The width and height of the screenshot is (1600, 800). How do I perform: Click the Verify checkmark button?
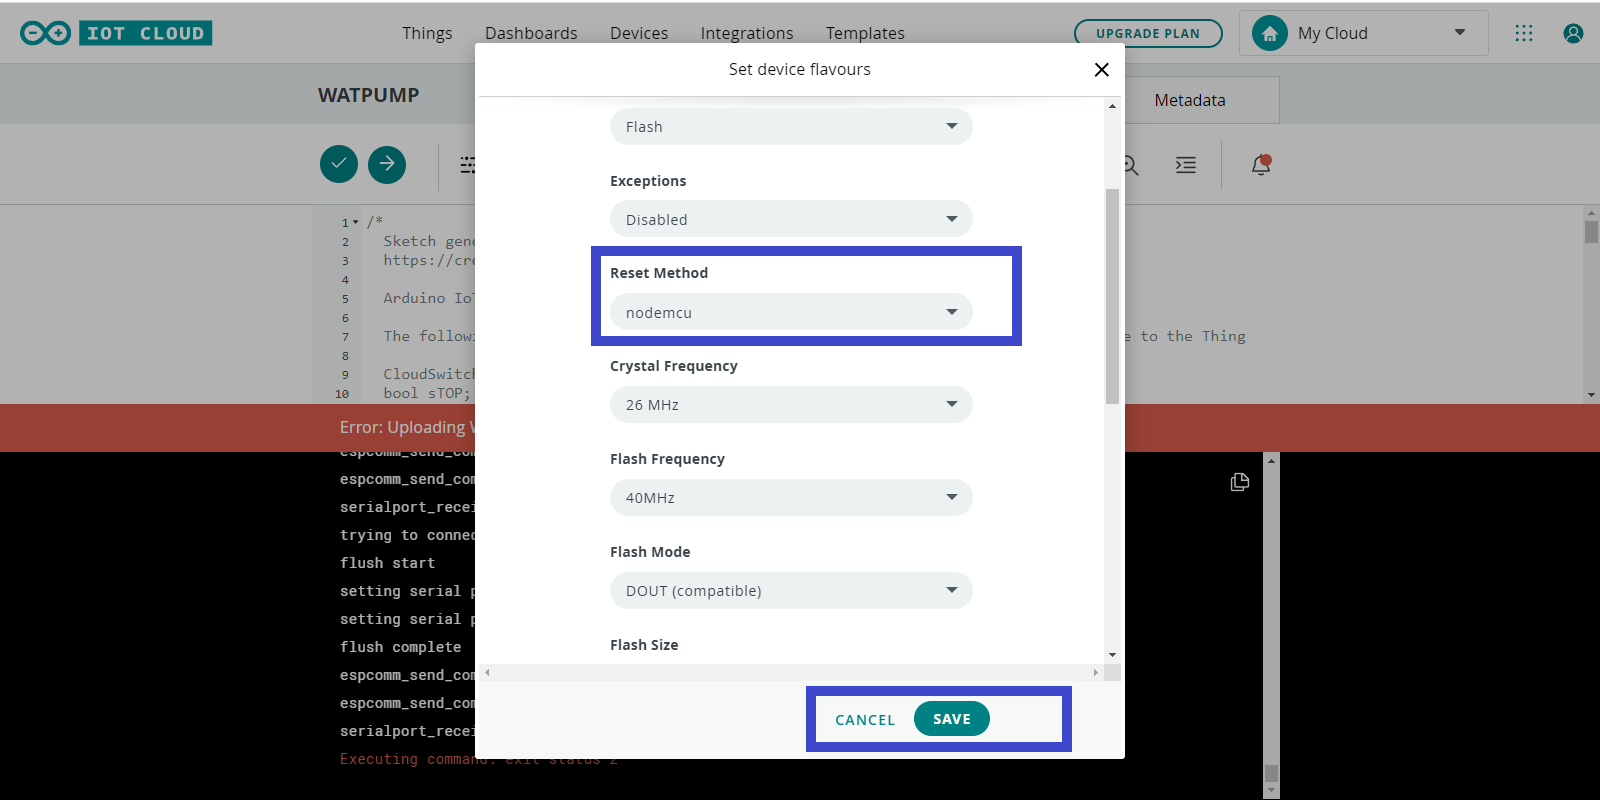coord(339,164)
